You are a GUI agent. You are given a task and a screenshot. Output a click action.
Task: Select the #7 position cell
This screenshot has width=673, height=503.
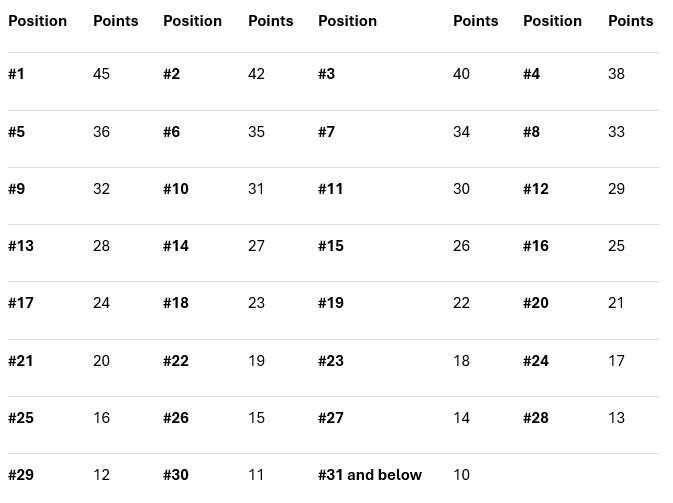point(326,132)
